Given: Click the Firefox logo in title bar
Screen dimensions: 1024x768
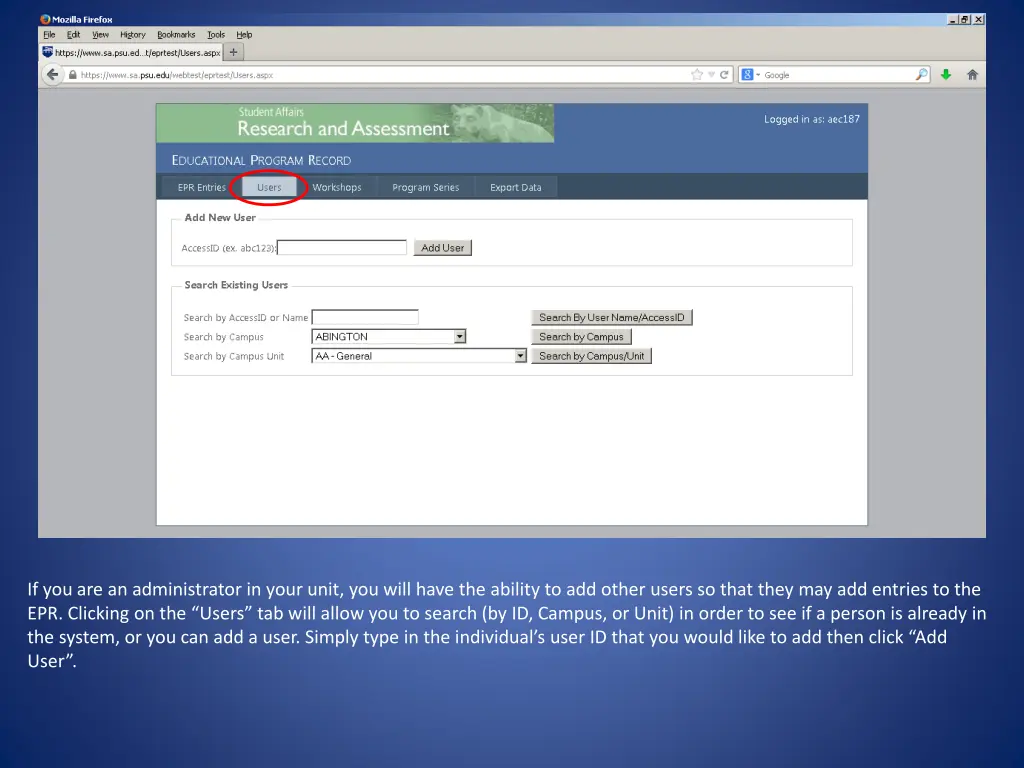Looking at the screenshot, I should [x=45, y=20].
